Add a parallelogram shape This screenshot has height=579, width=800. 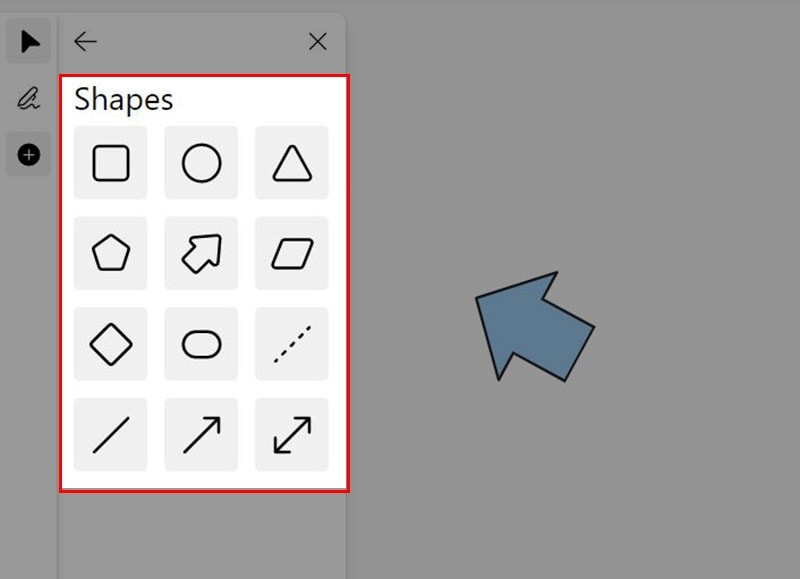[292, 254]
